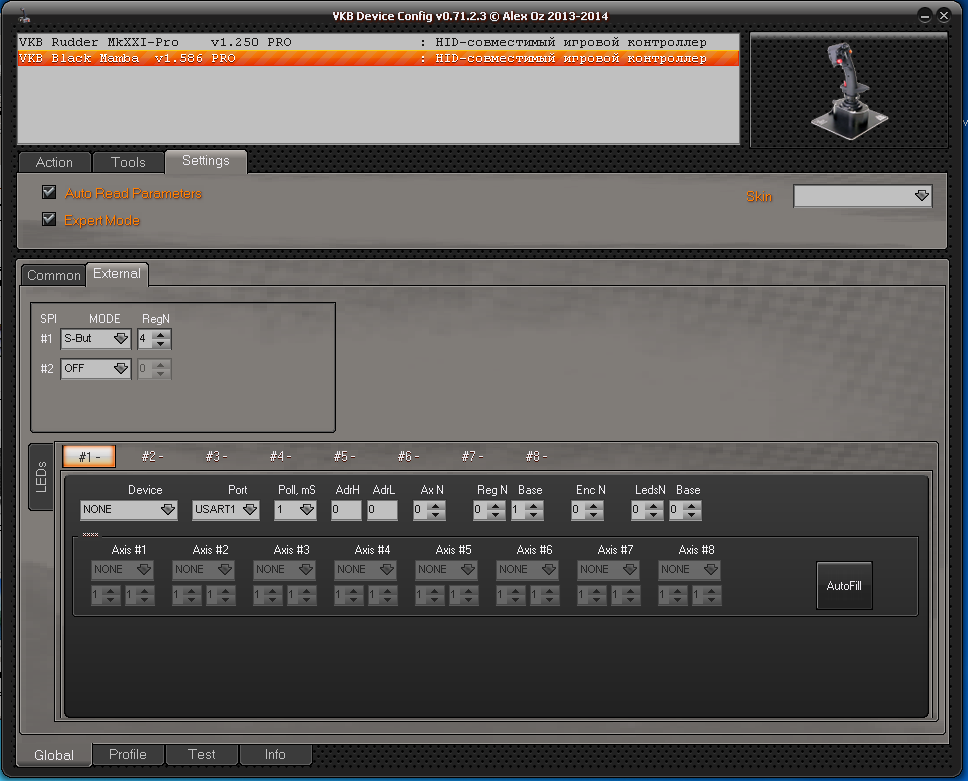Select external slot #5 -
This screenshot has width=968, height=781.
tap(344, 456)
